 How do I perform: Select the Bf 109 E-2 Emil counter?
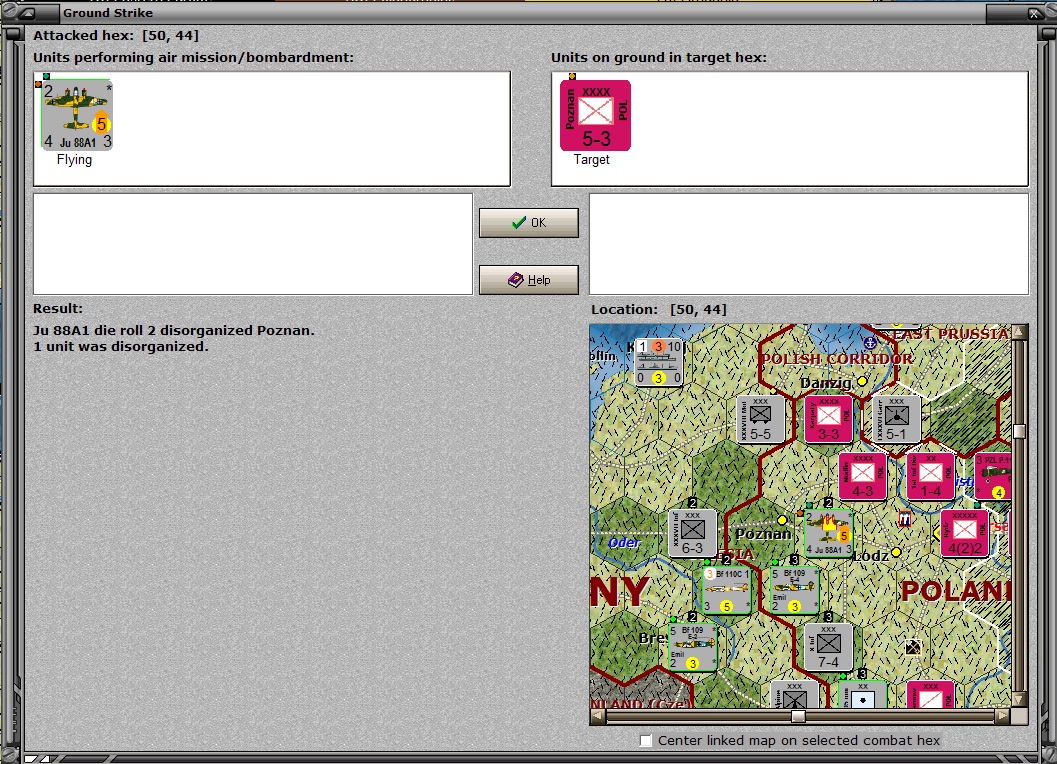(x=692, y=647)
